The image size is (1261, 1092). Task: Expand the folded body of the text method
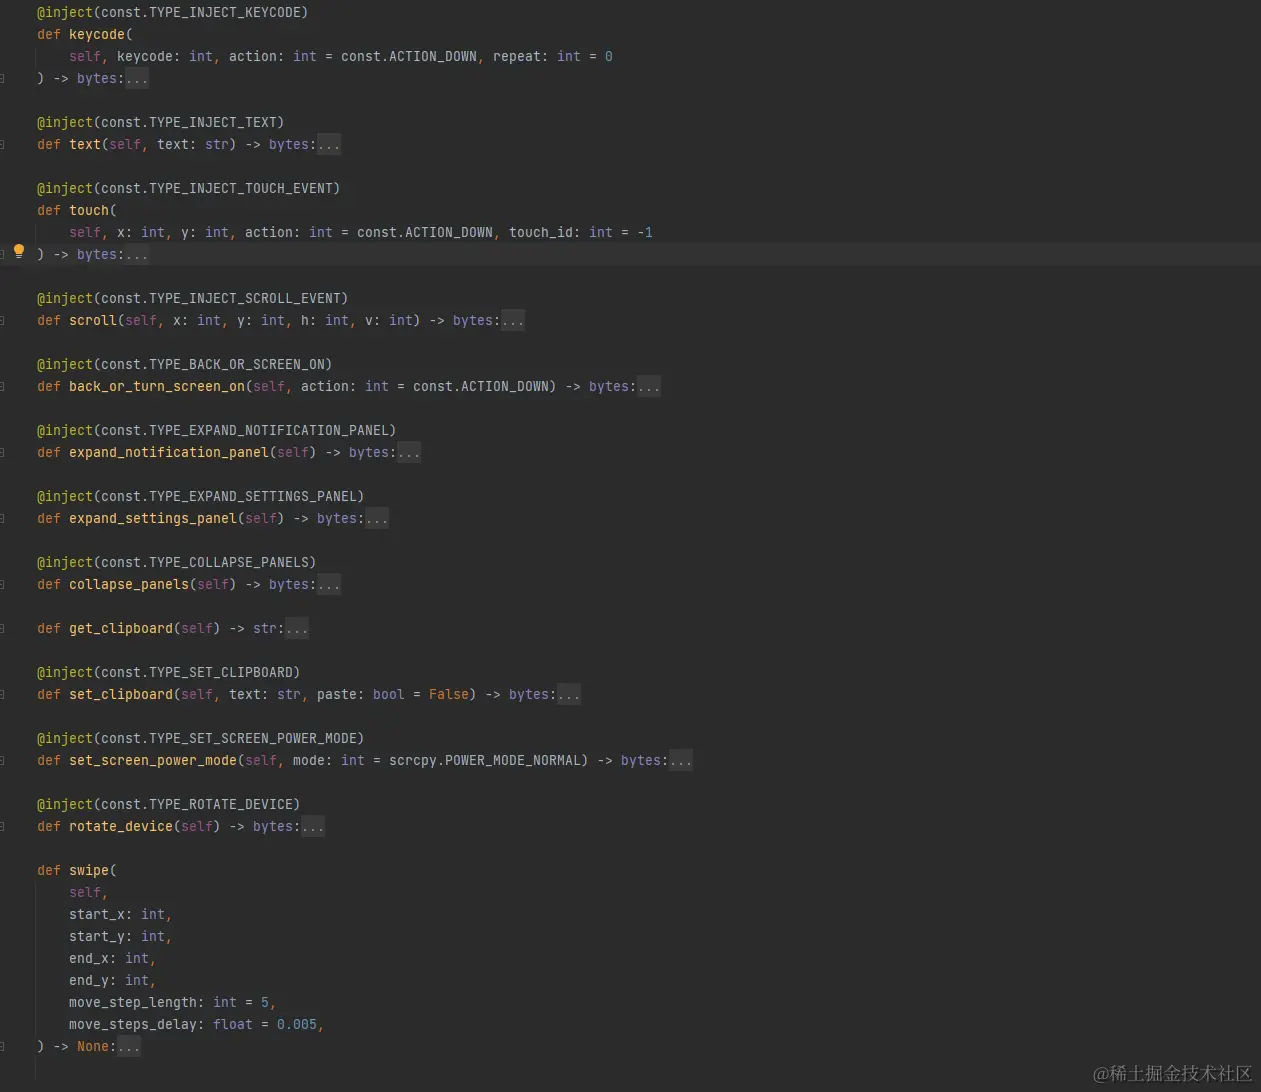tap(330, 144)
